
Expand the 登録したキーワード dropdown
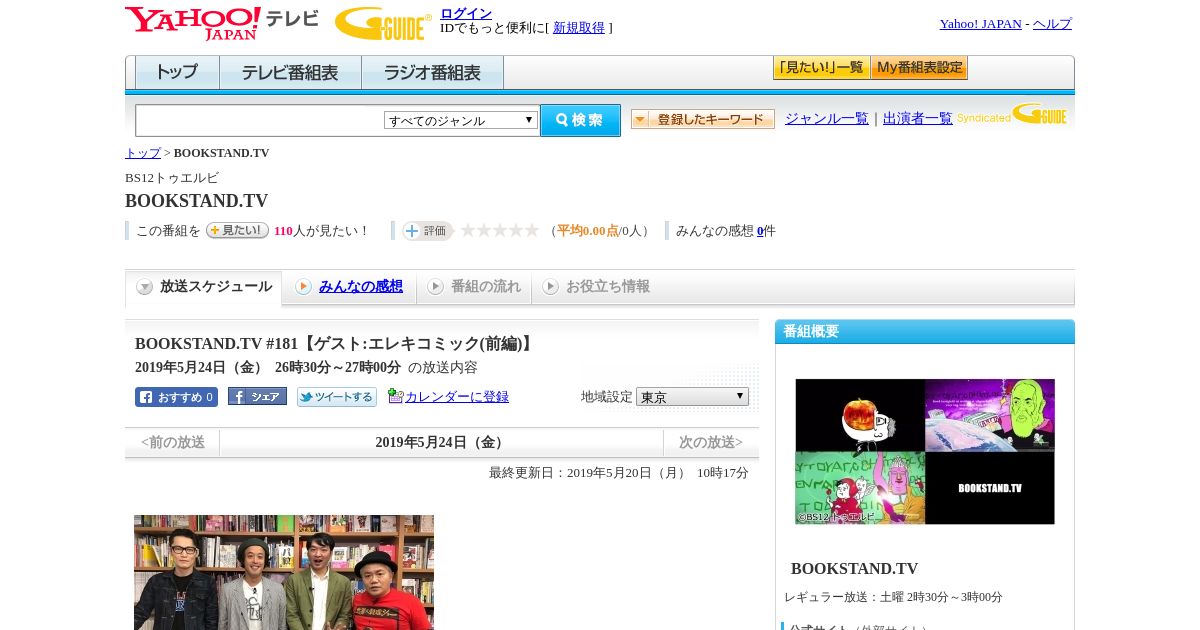(703, 119)
